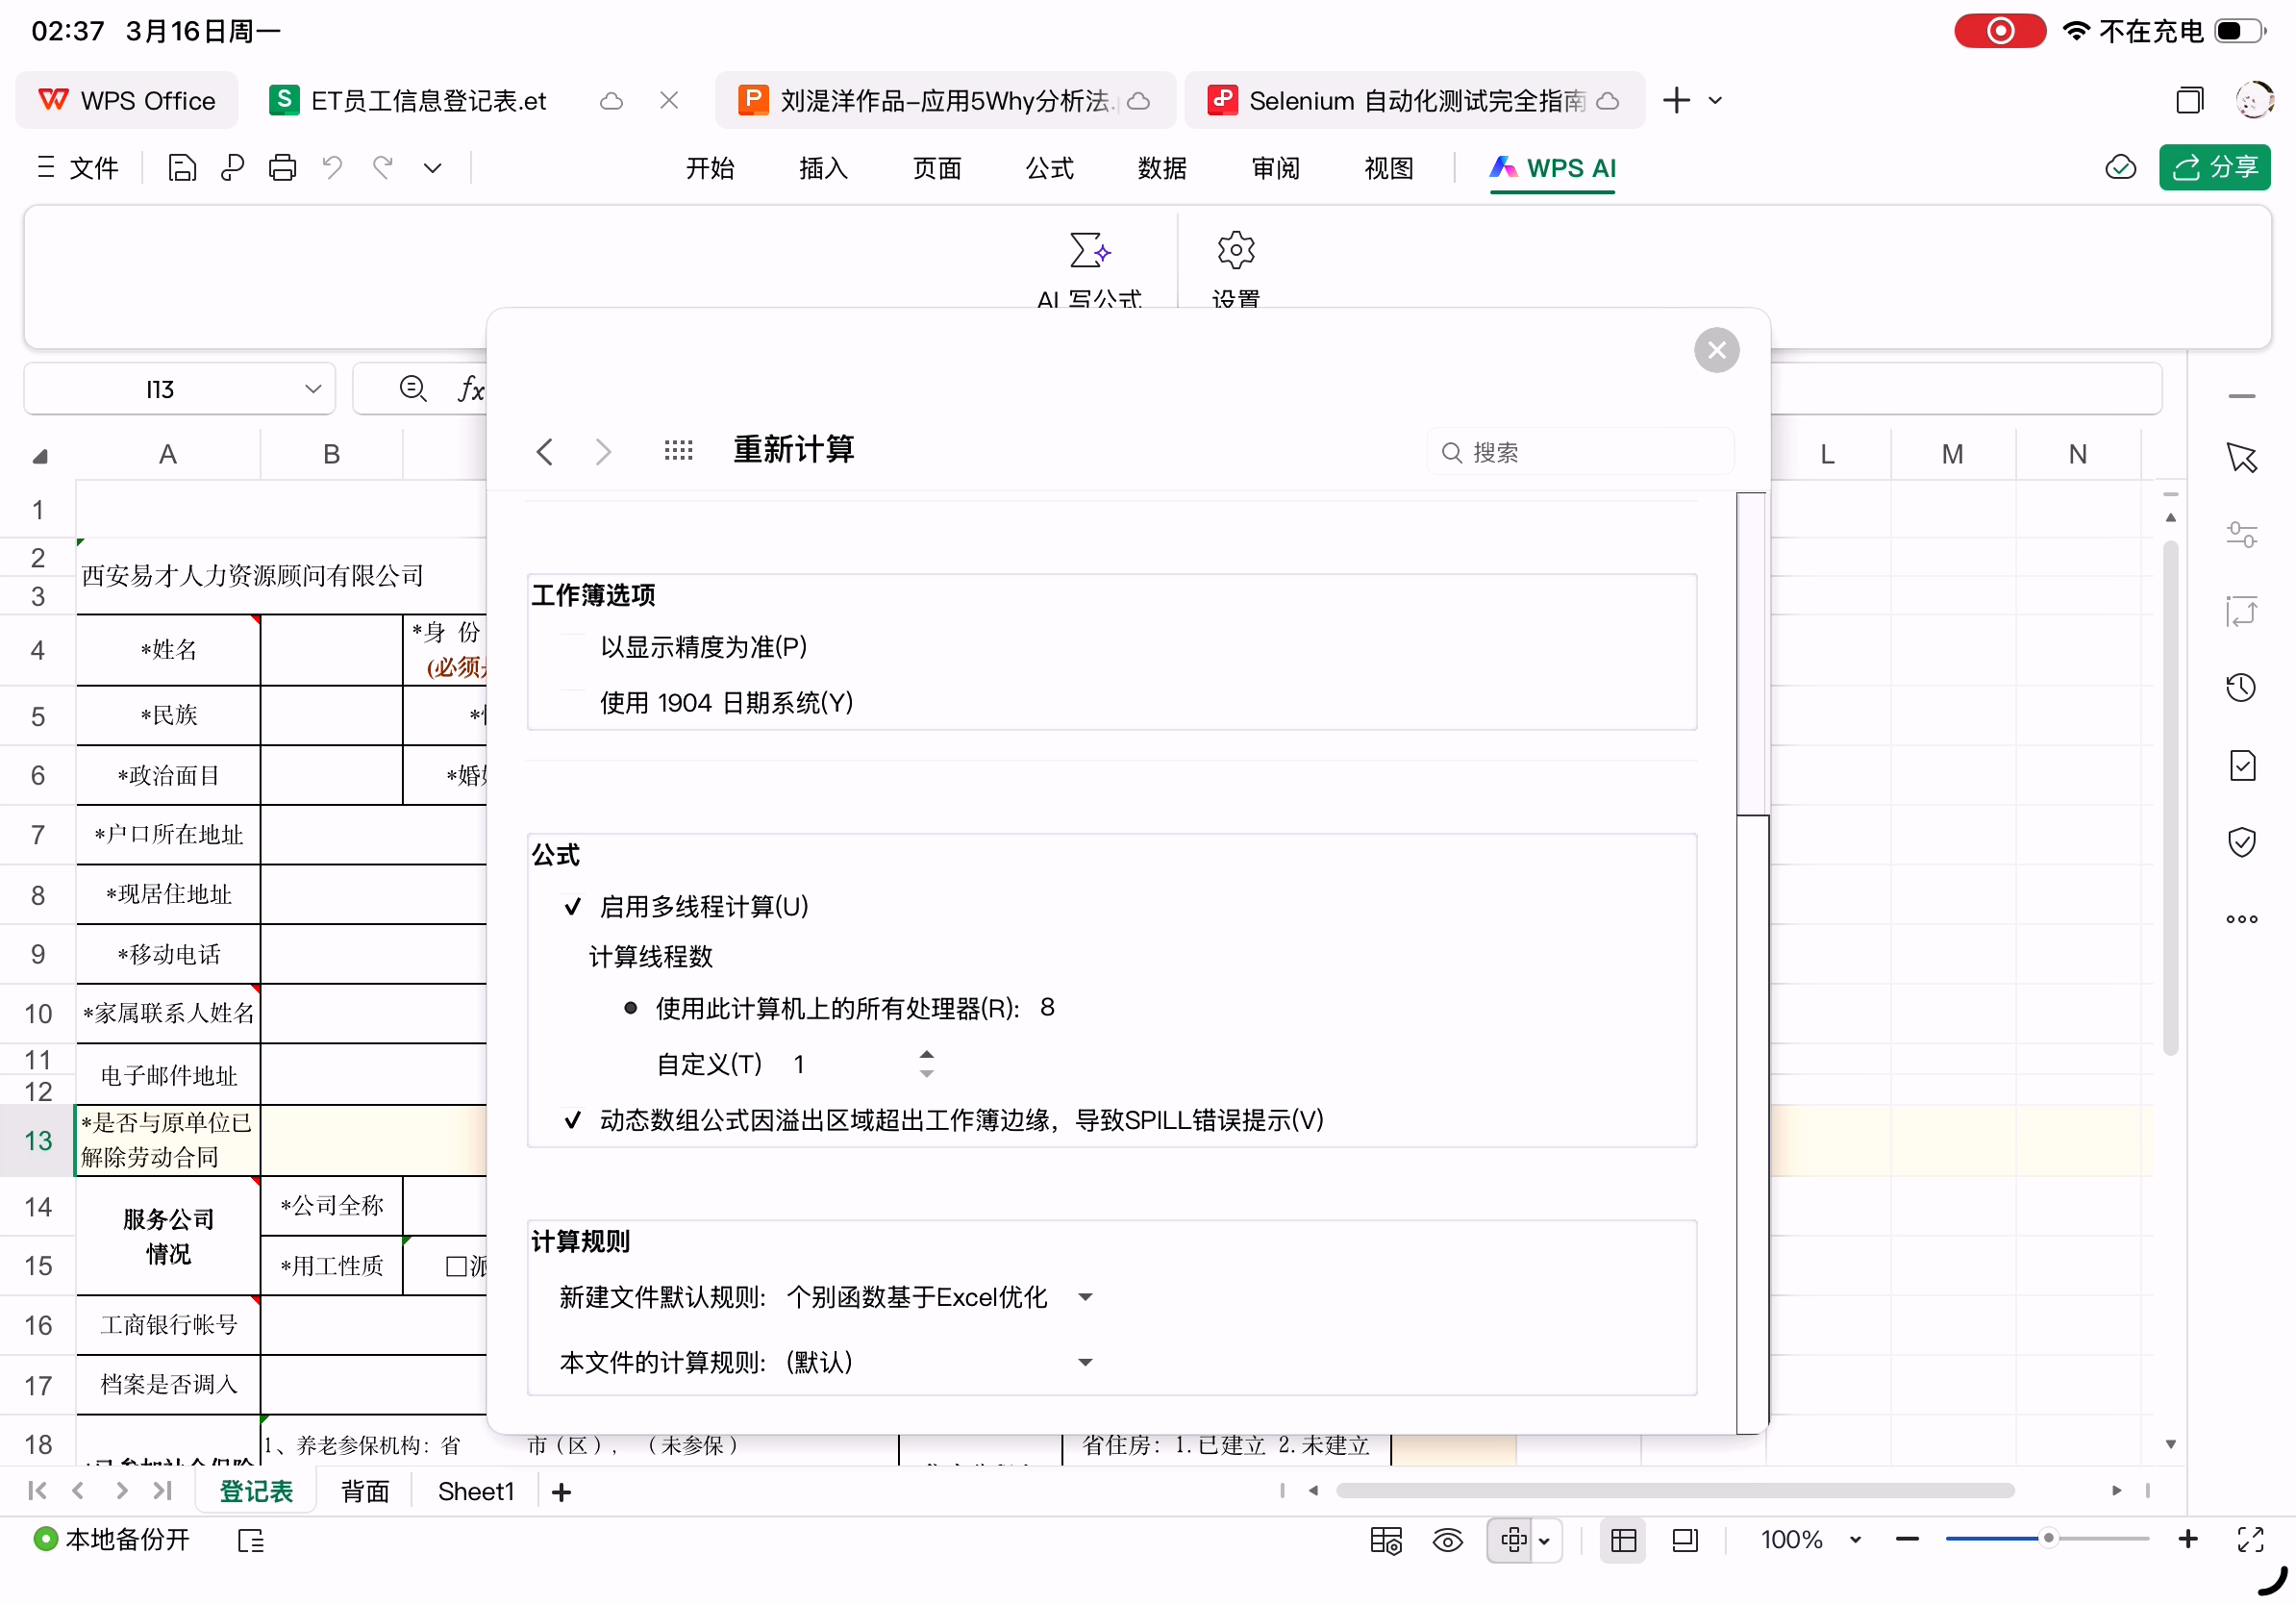Screen dimensions: 2296x1604
Task: Click the save icon in toolbar
Action: [181, 167]
